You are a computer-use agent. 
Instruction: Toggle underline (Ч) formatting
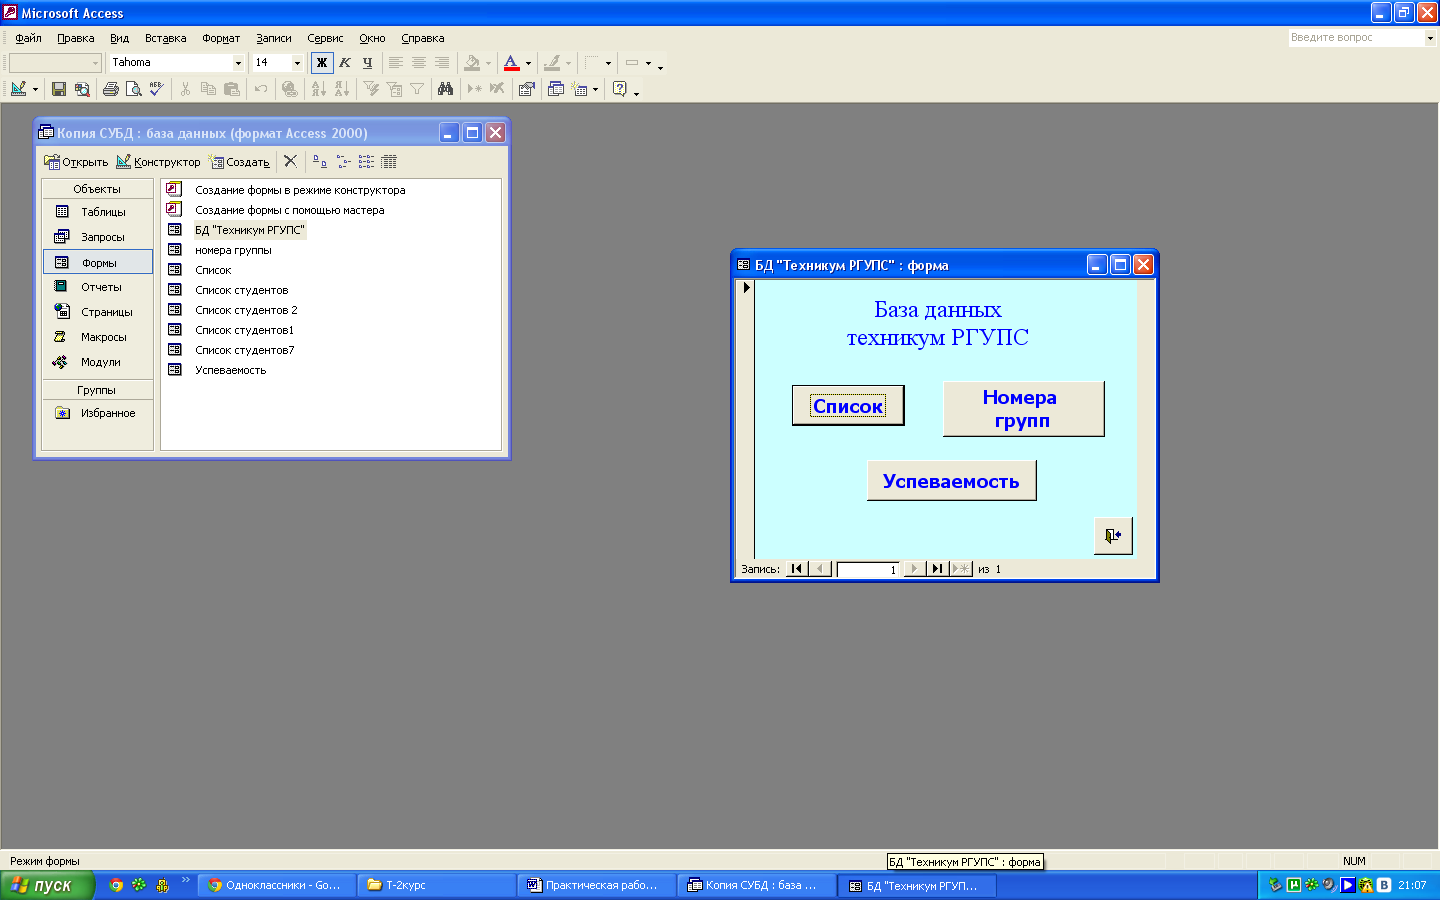click(368, 63)
